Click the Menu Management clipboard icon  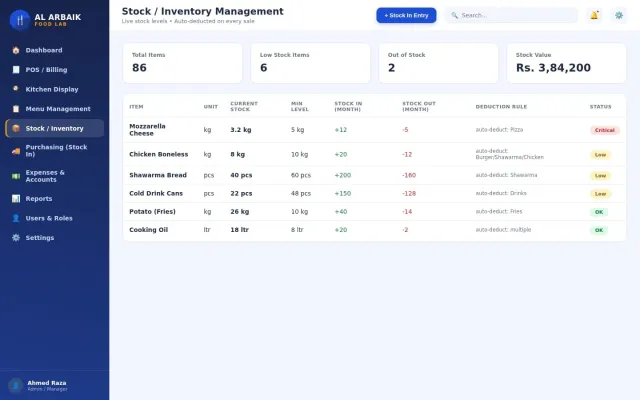[16, 109]
